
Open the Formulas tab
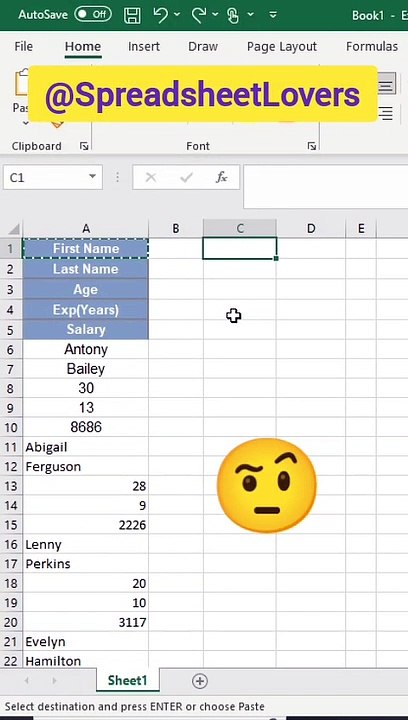[x=372, y=46]
